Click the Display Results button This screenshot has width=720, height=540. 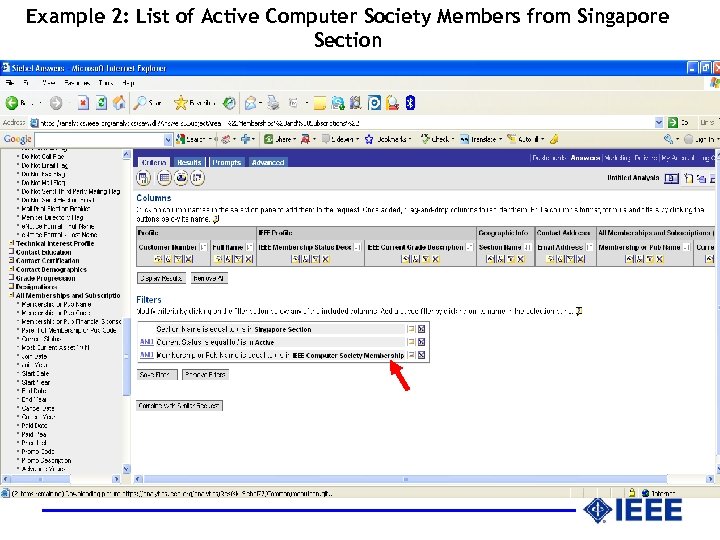[161, 278]
